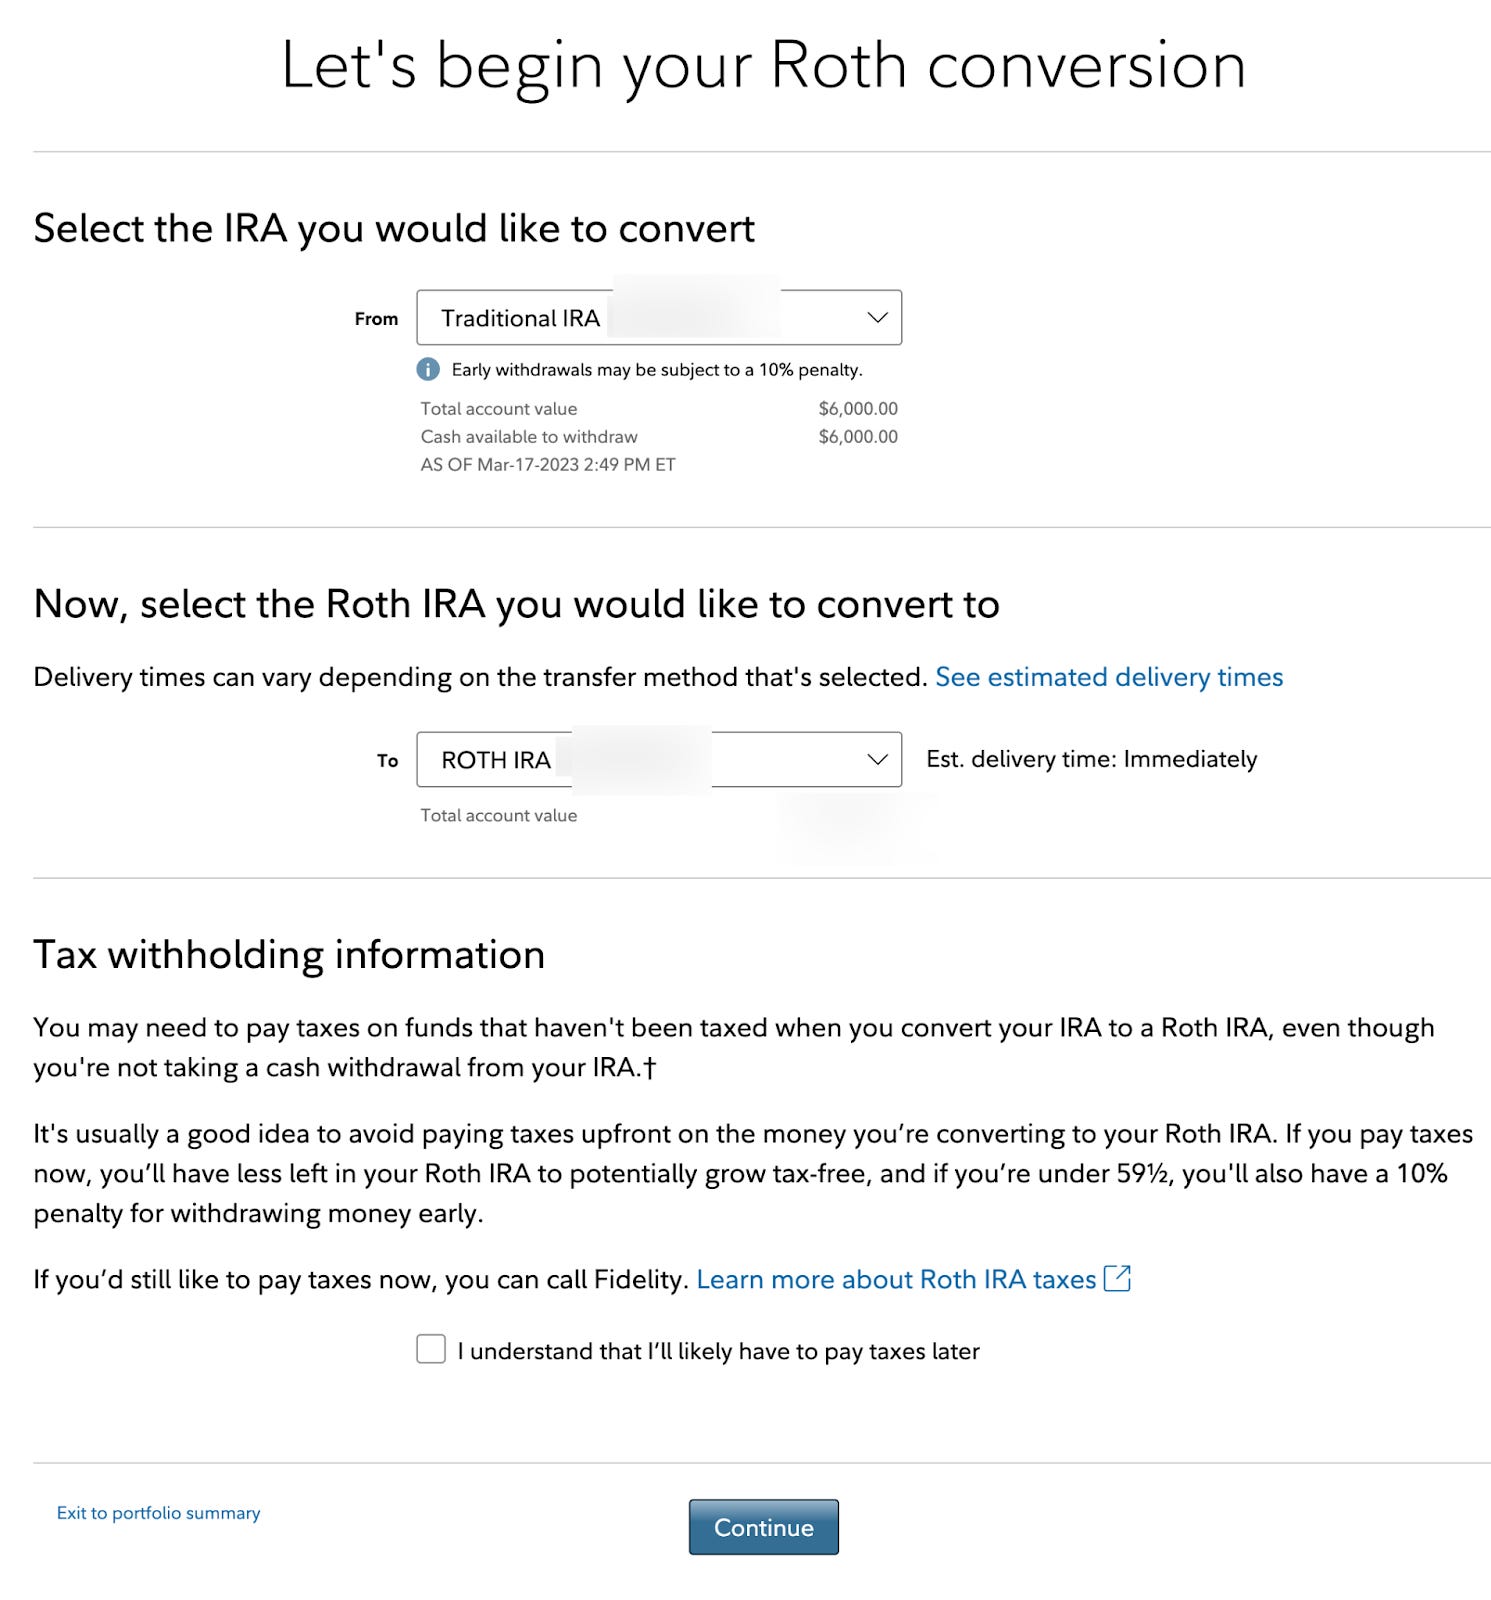Viewport: 1491px width, 1600px height.
Task: Click the heading Tax withholding information
Action: coord(290,954)
